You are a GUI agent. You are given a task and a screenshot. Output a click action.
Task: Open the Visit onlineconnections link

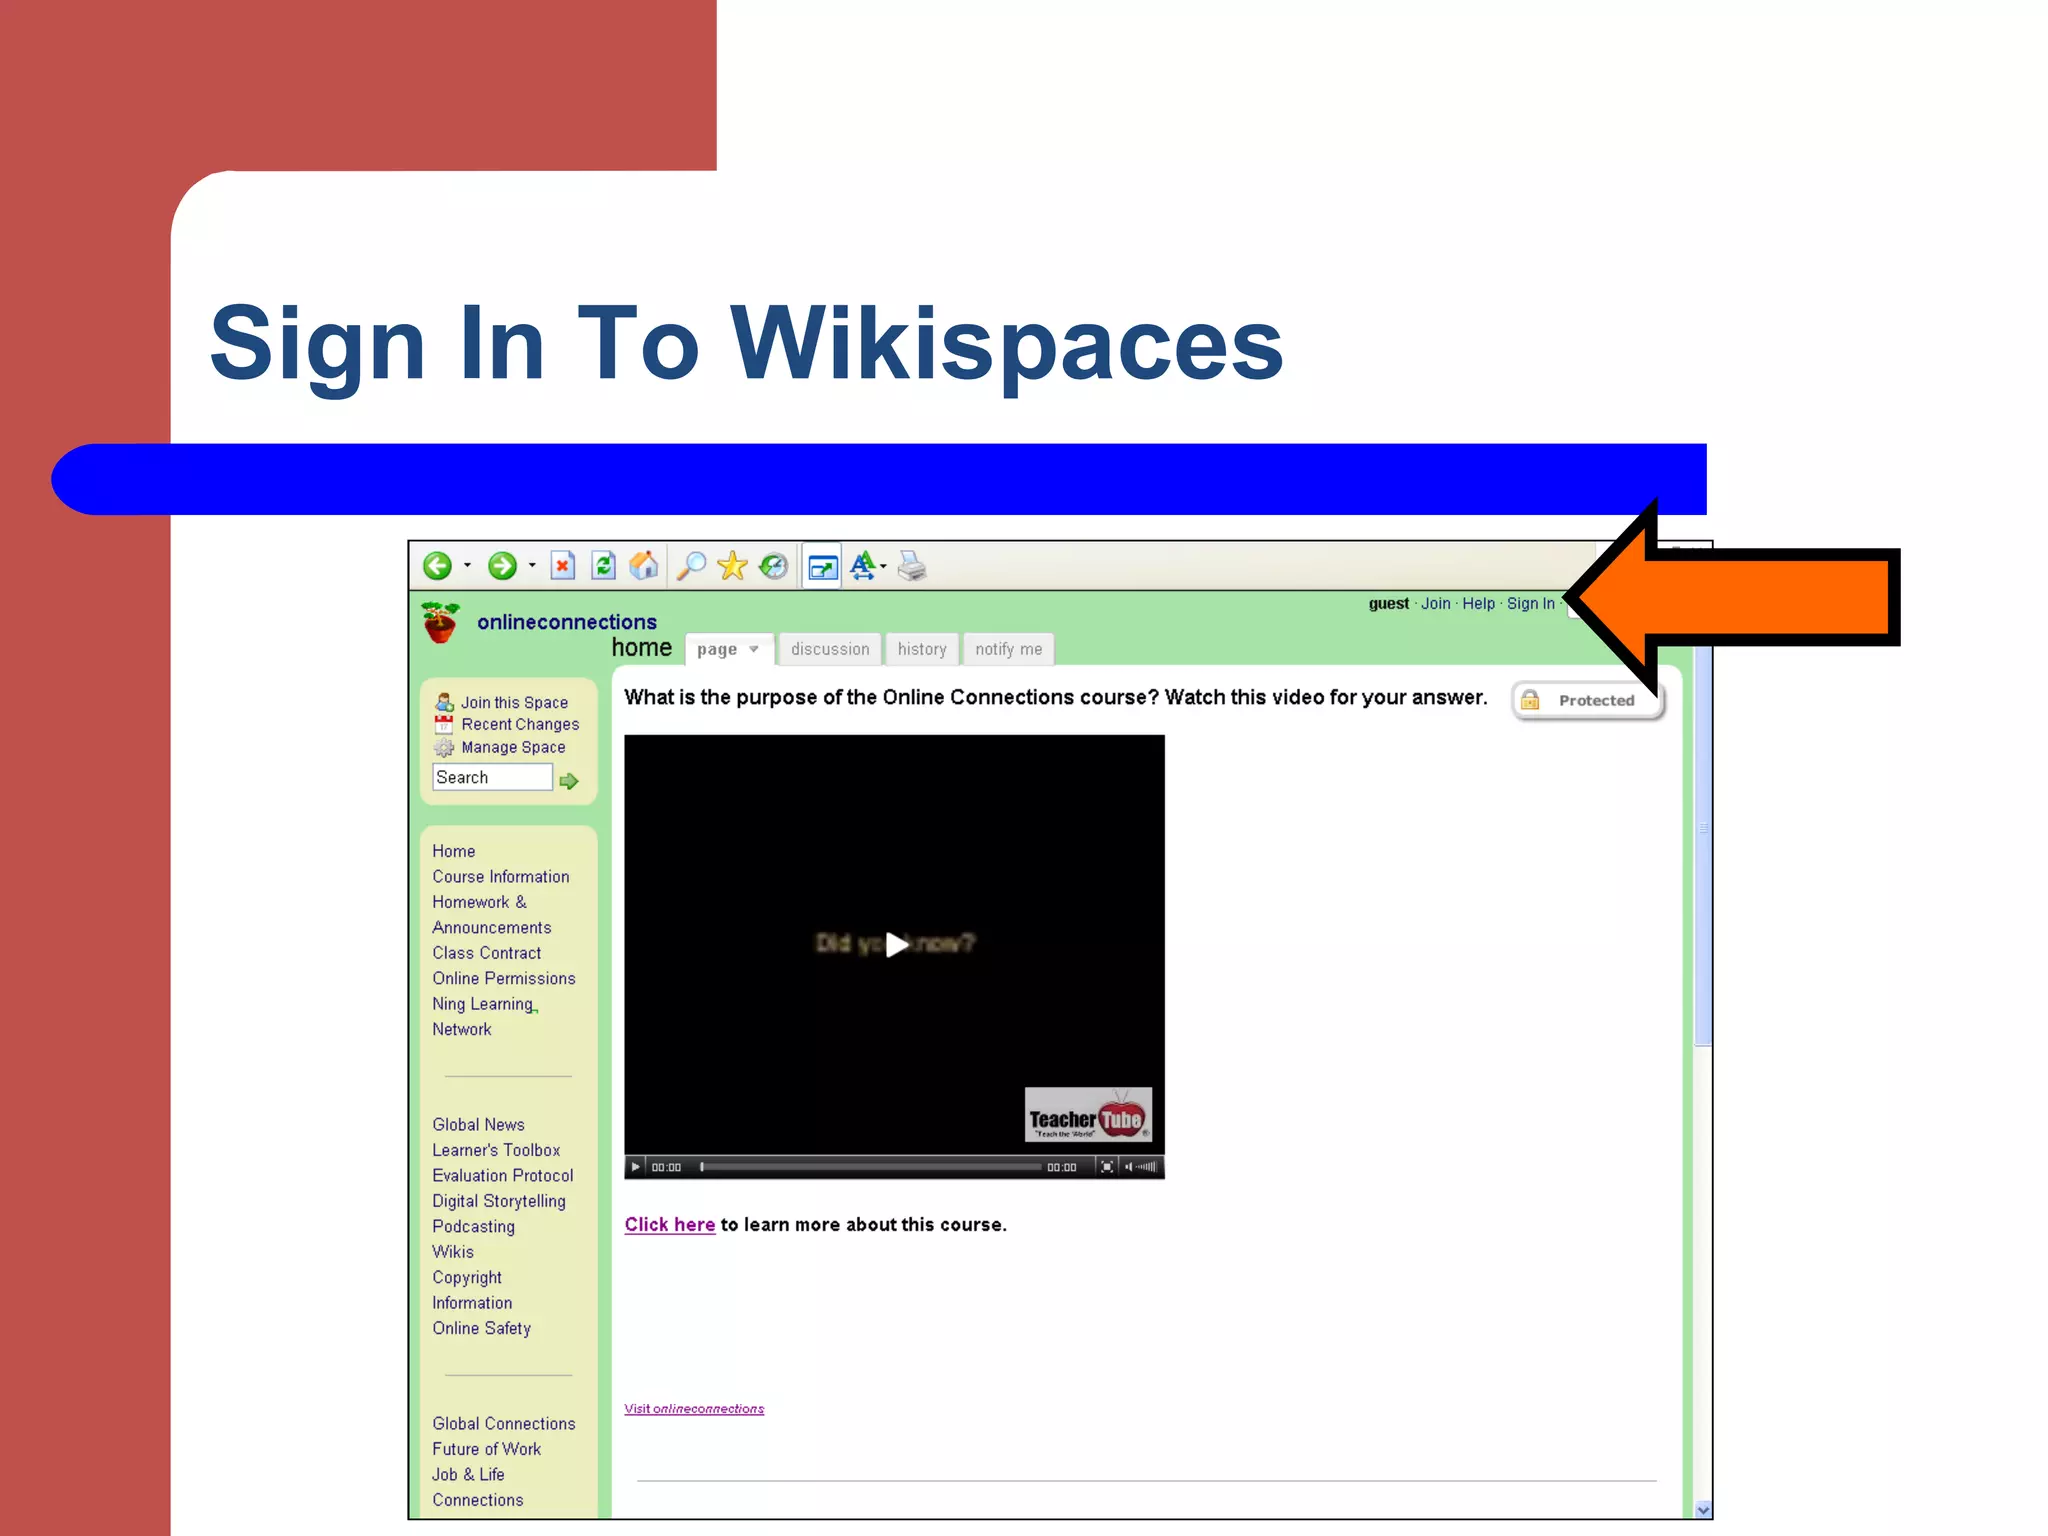[694, 1409]
